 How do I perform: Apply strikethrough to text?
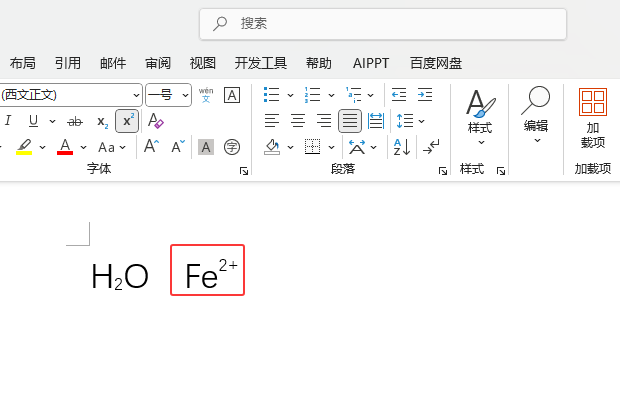point(75,121)
